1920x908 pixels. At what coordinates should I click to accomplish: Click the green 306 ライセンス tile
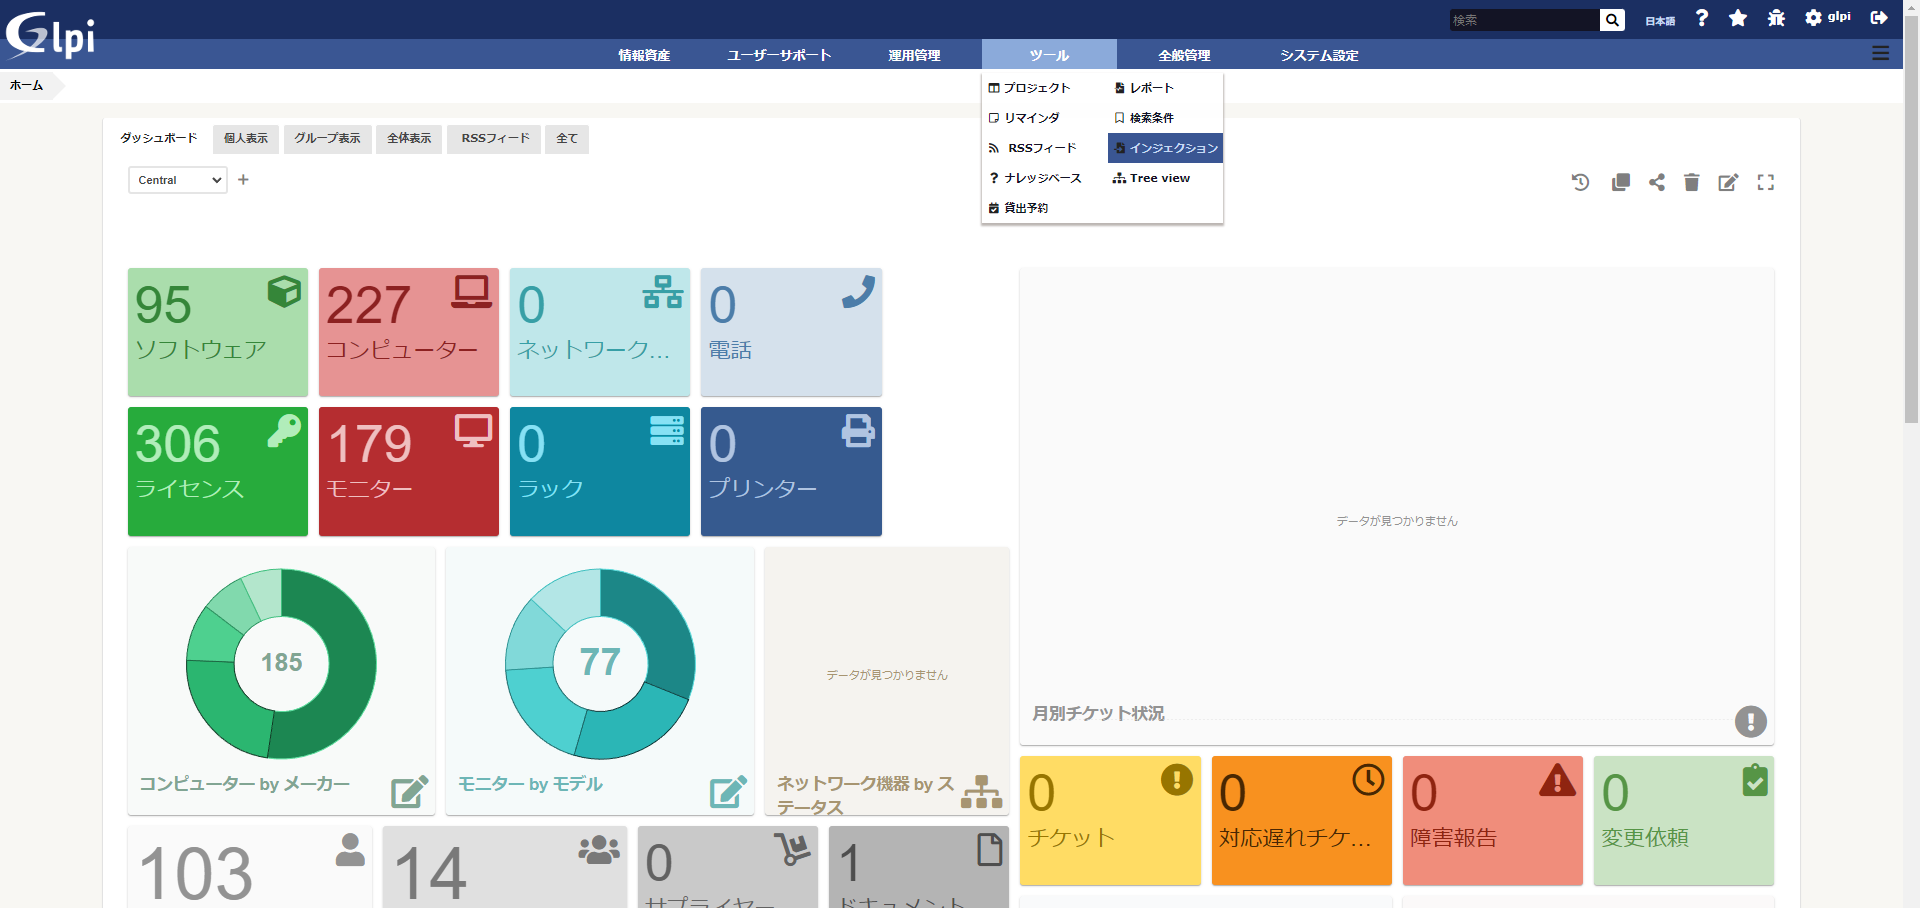tap(217, 470)
